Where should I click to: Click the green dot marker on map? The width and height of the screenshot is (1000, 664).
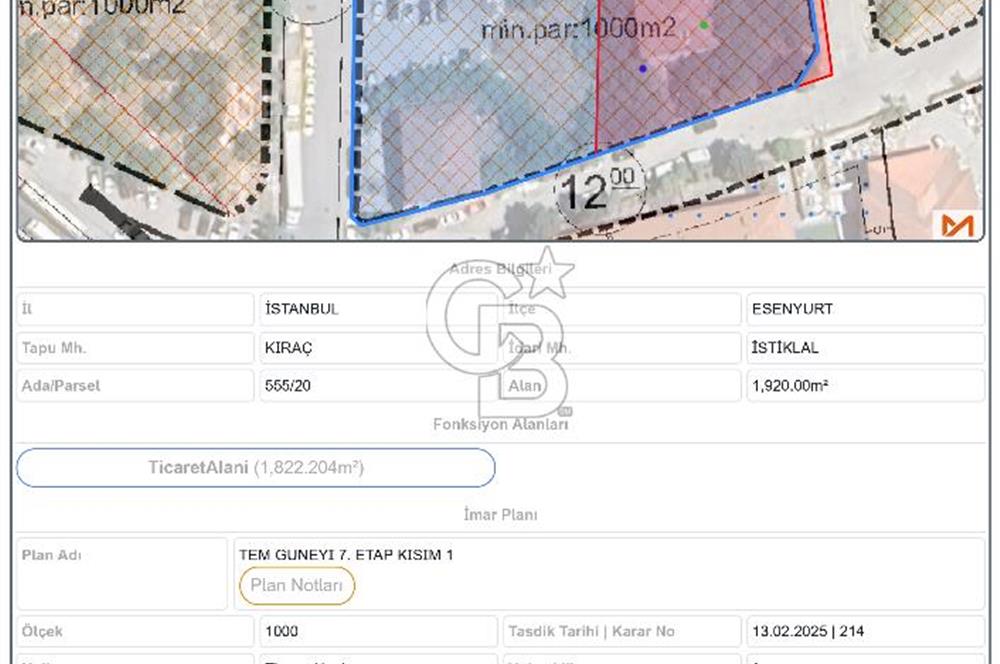(704, 24)
